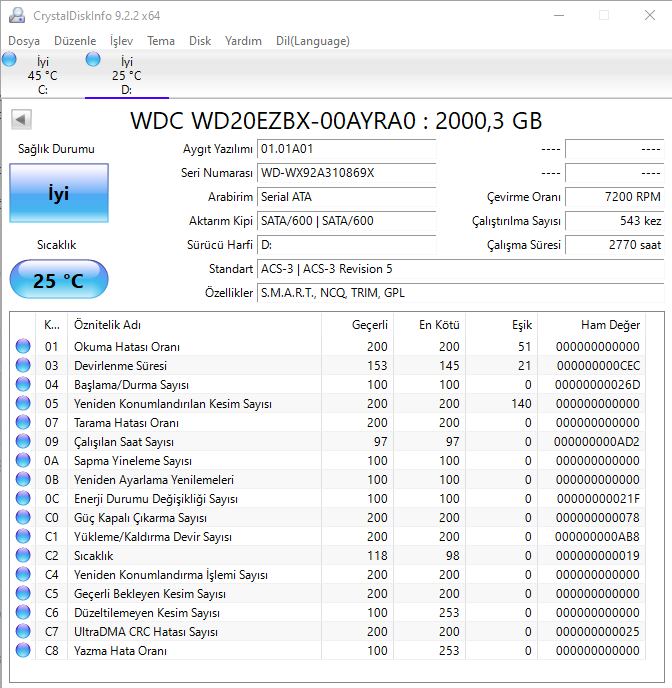This screenshot has width=672, height=688.
Task: Click the 25 °C temperature button
Action: tap(59, 280)
